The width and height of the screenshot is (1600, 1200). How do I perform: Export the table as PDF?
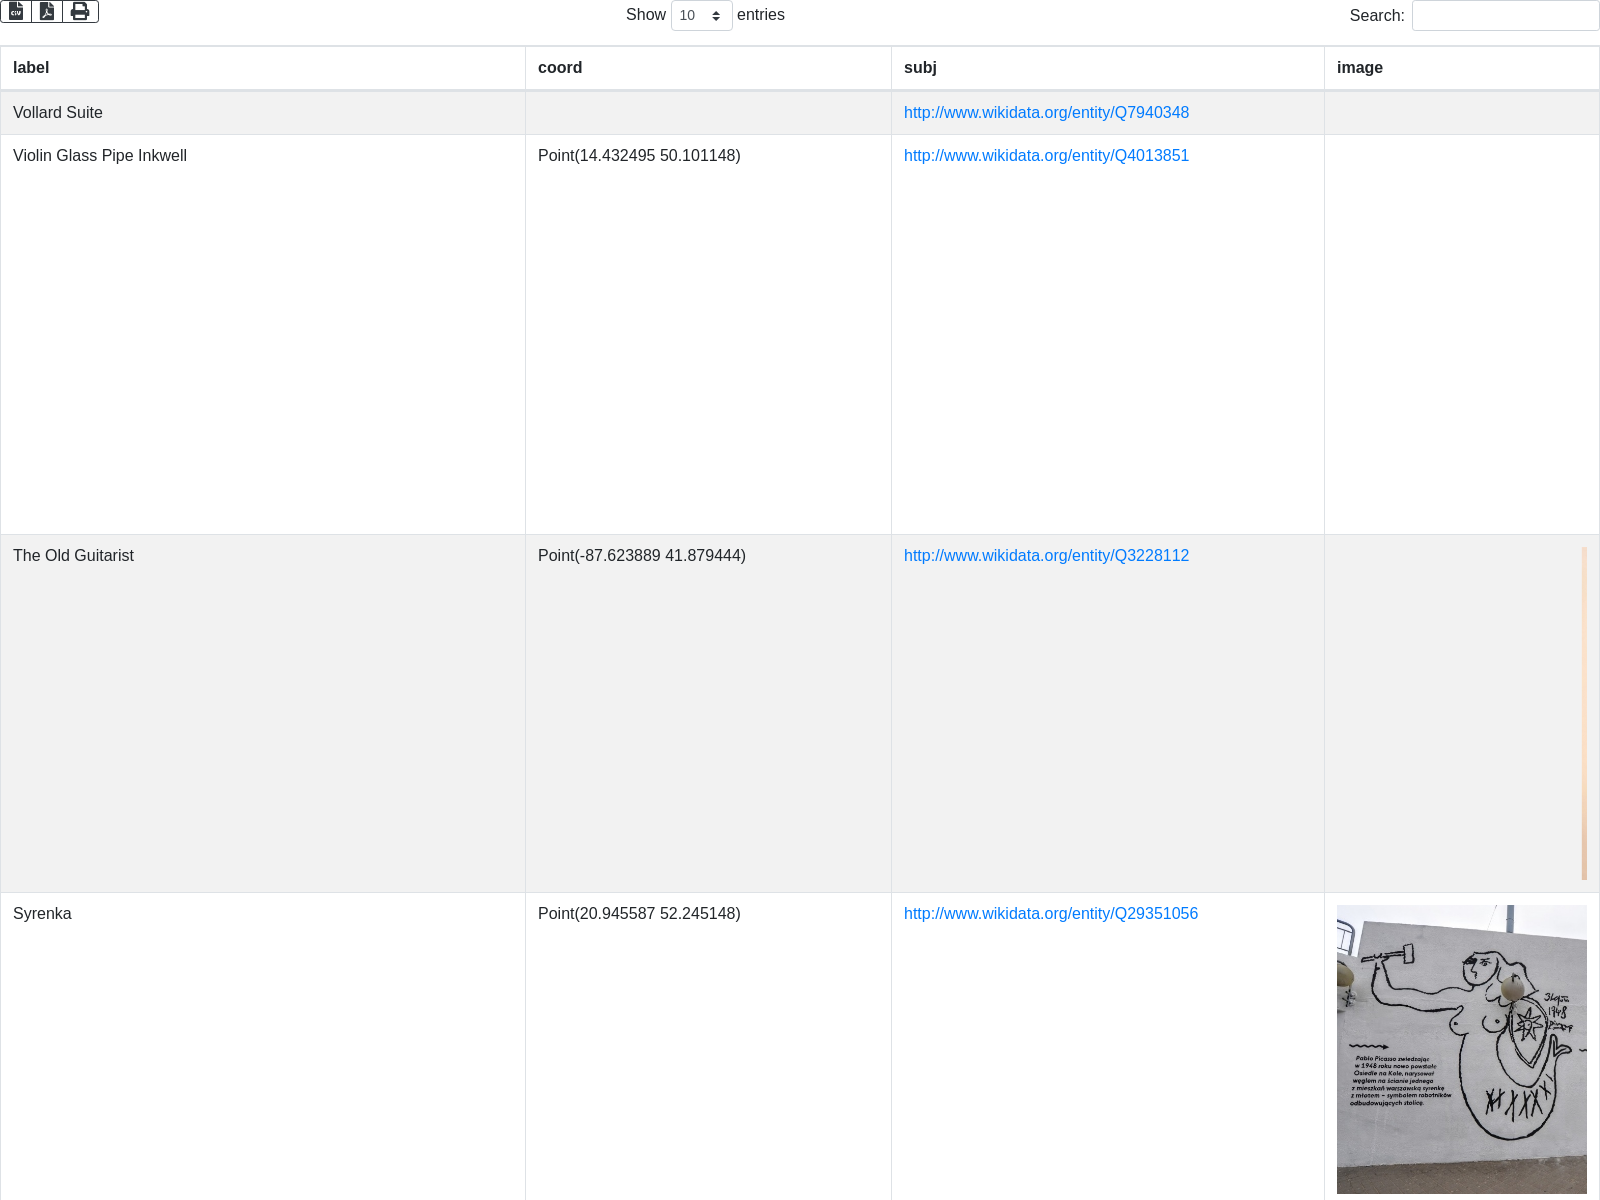pos(47,11)
